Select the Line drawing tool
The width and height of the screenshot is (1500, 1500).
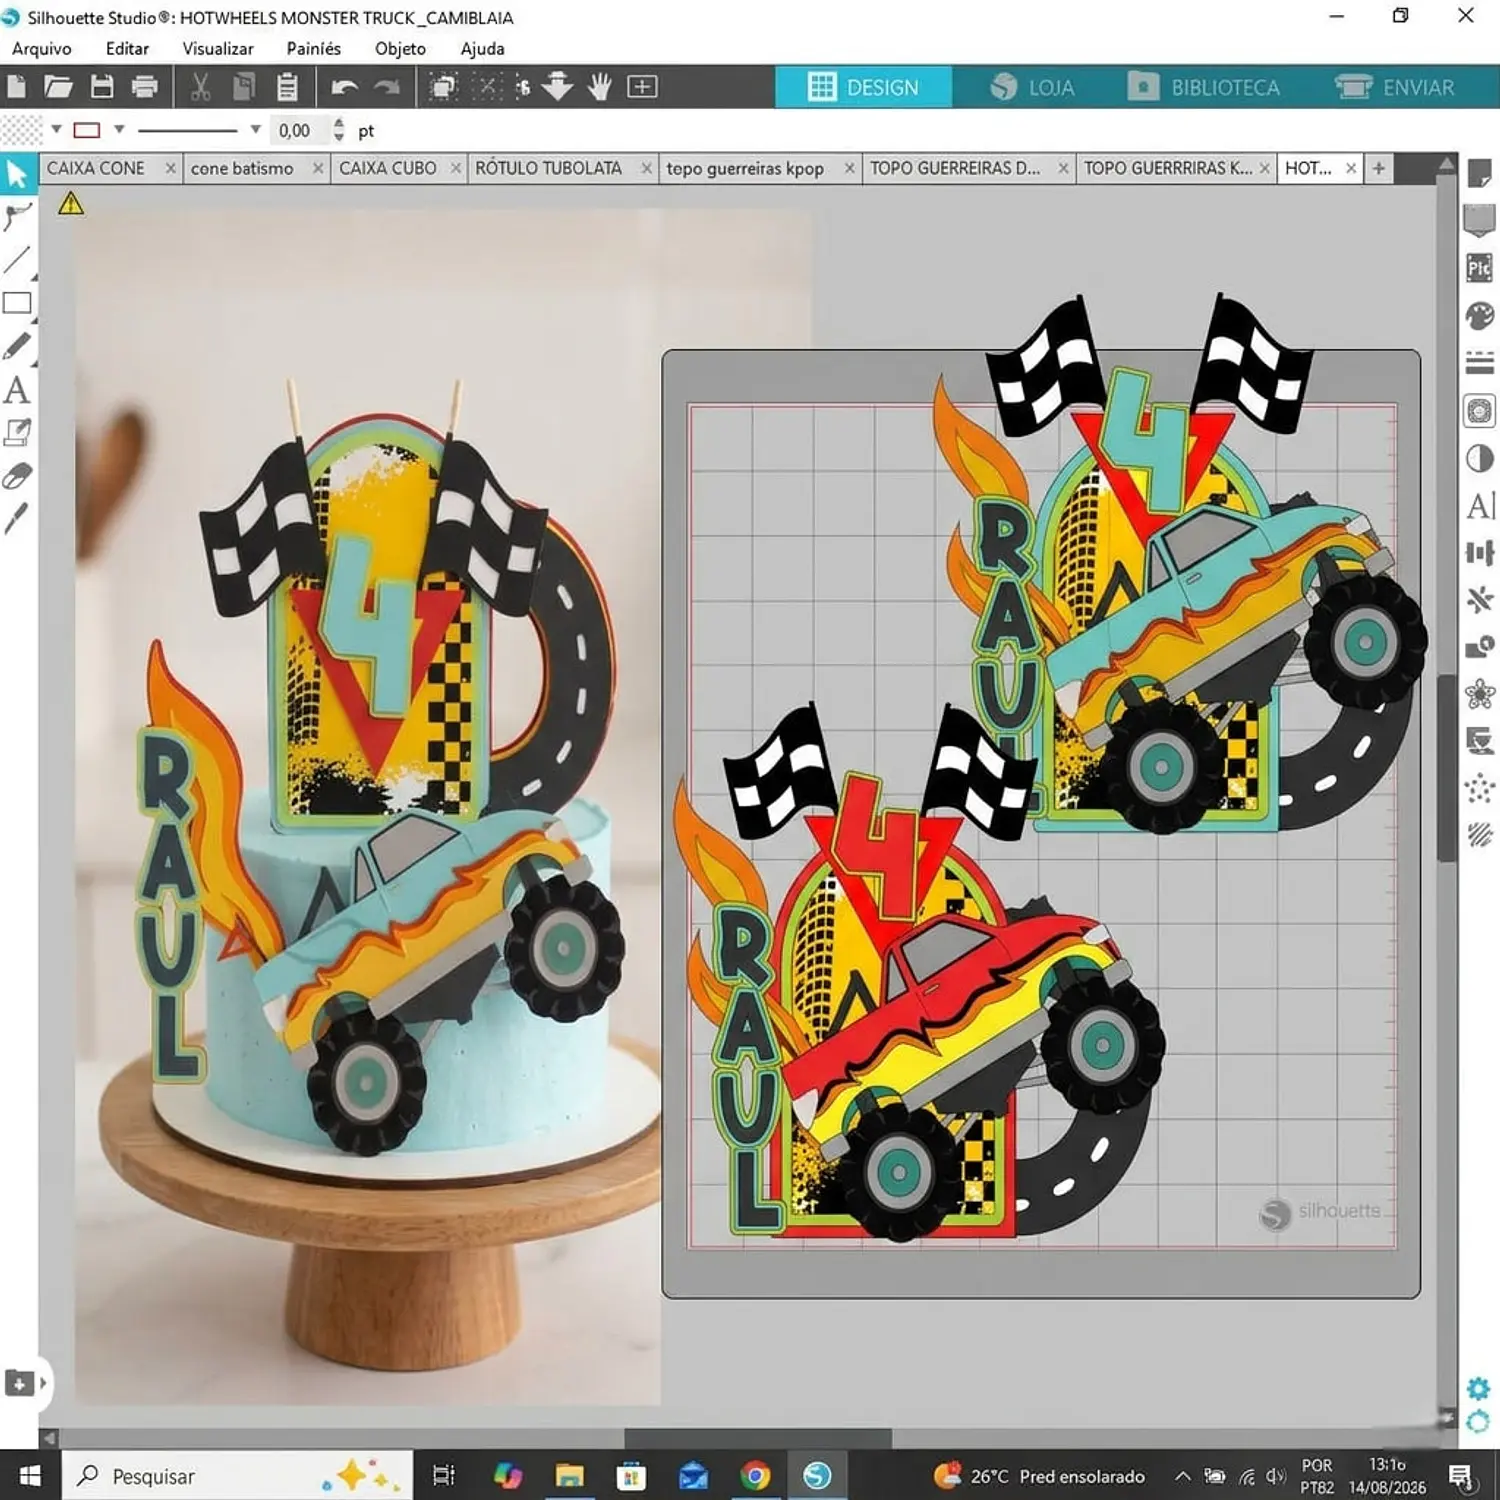tap(17, 260)
